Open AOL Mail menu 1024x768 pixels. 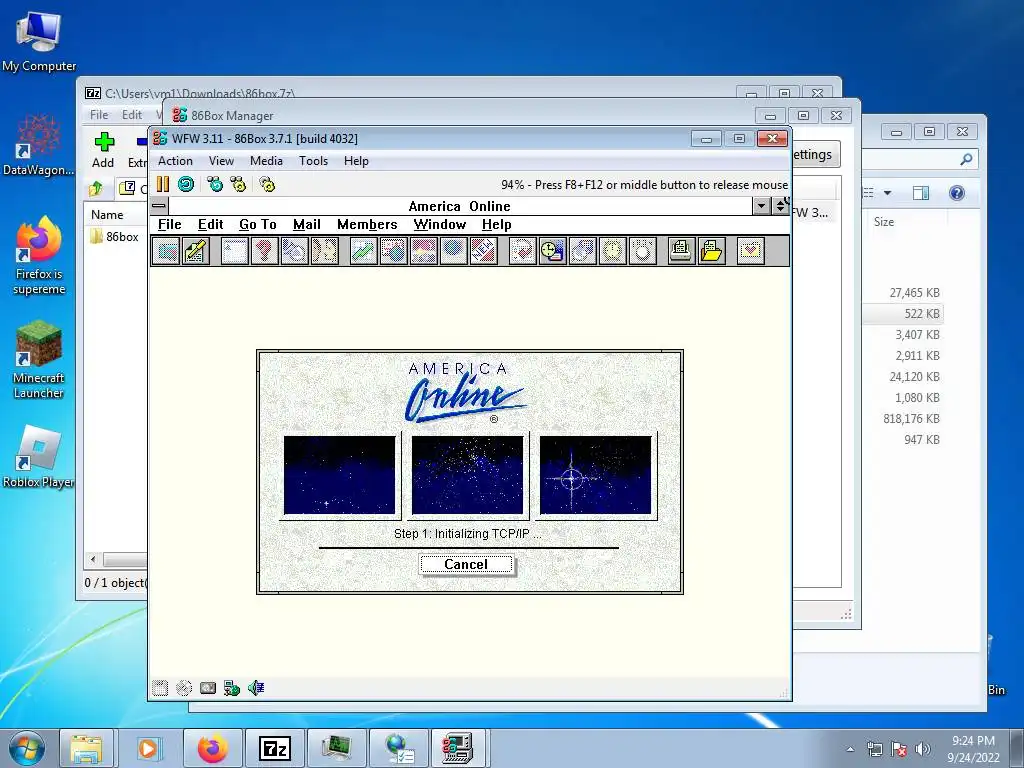point(307,225)
